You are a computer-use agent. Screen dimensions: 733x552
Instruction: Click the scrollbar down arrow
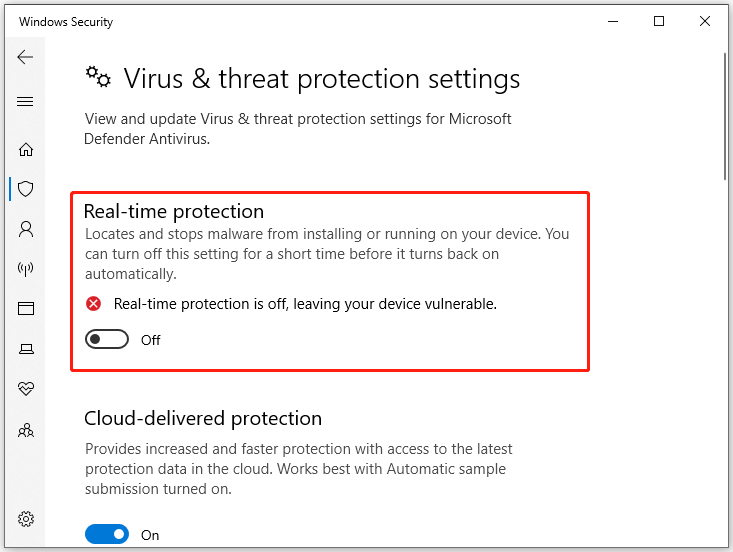pyautogui.click(x=725, y=544)
